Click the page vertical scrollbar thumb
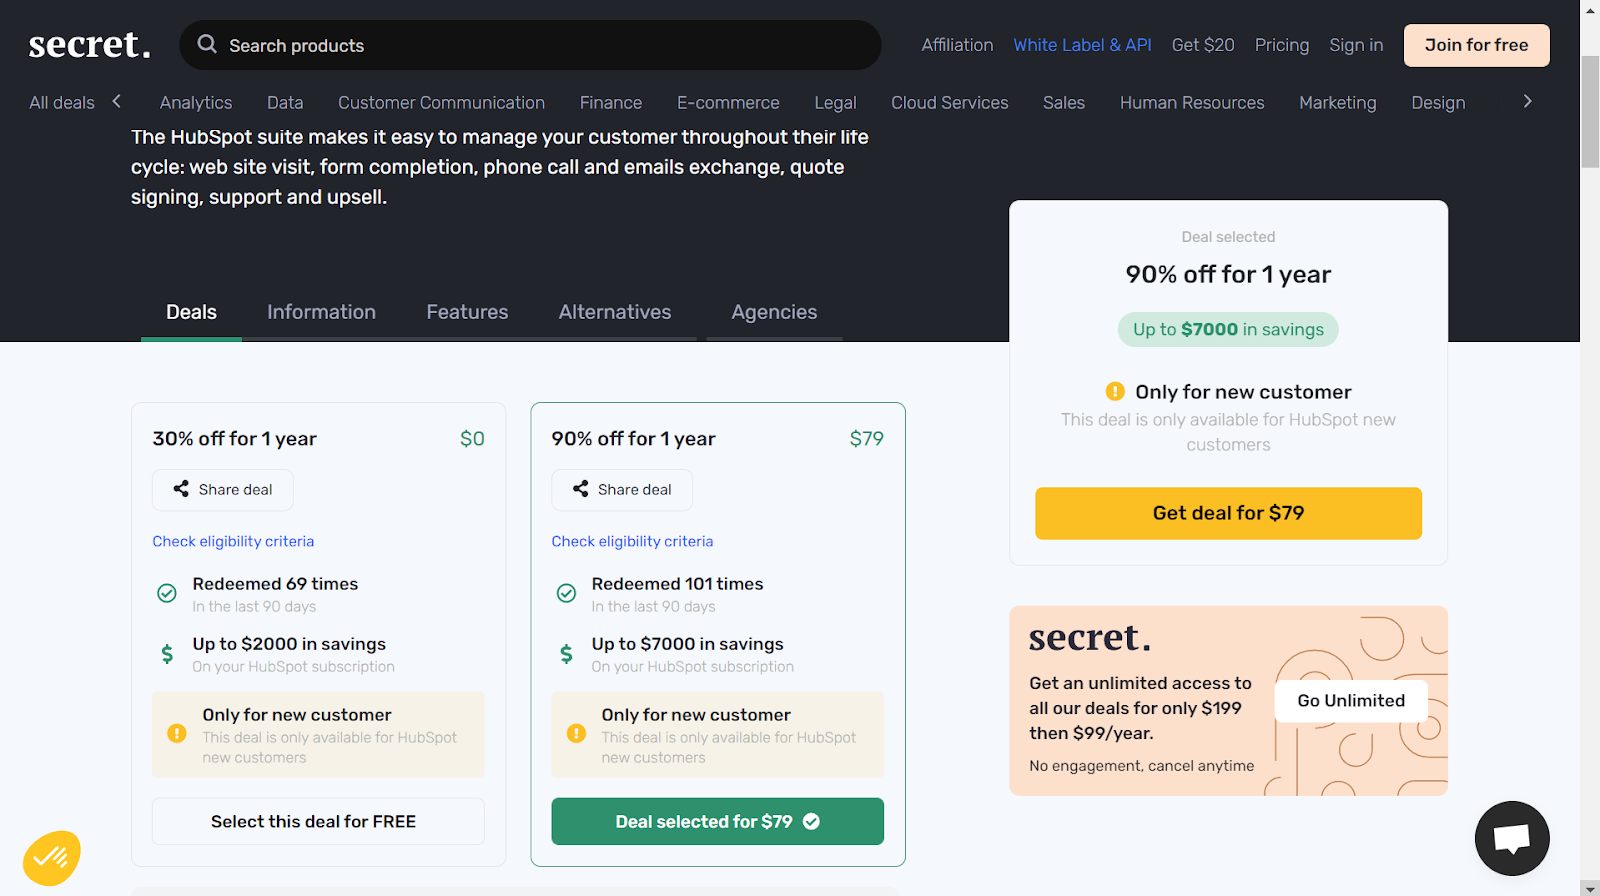This screenshot has width=1600, height=896. tap(1590, 110)
